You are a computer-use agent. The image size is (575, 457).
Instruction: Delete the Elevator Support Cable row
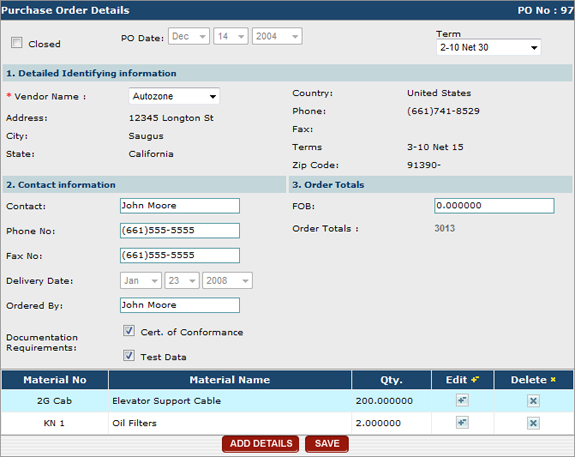(533, 401)
